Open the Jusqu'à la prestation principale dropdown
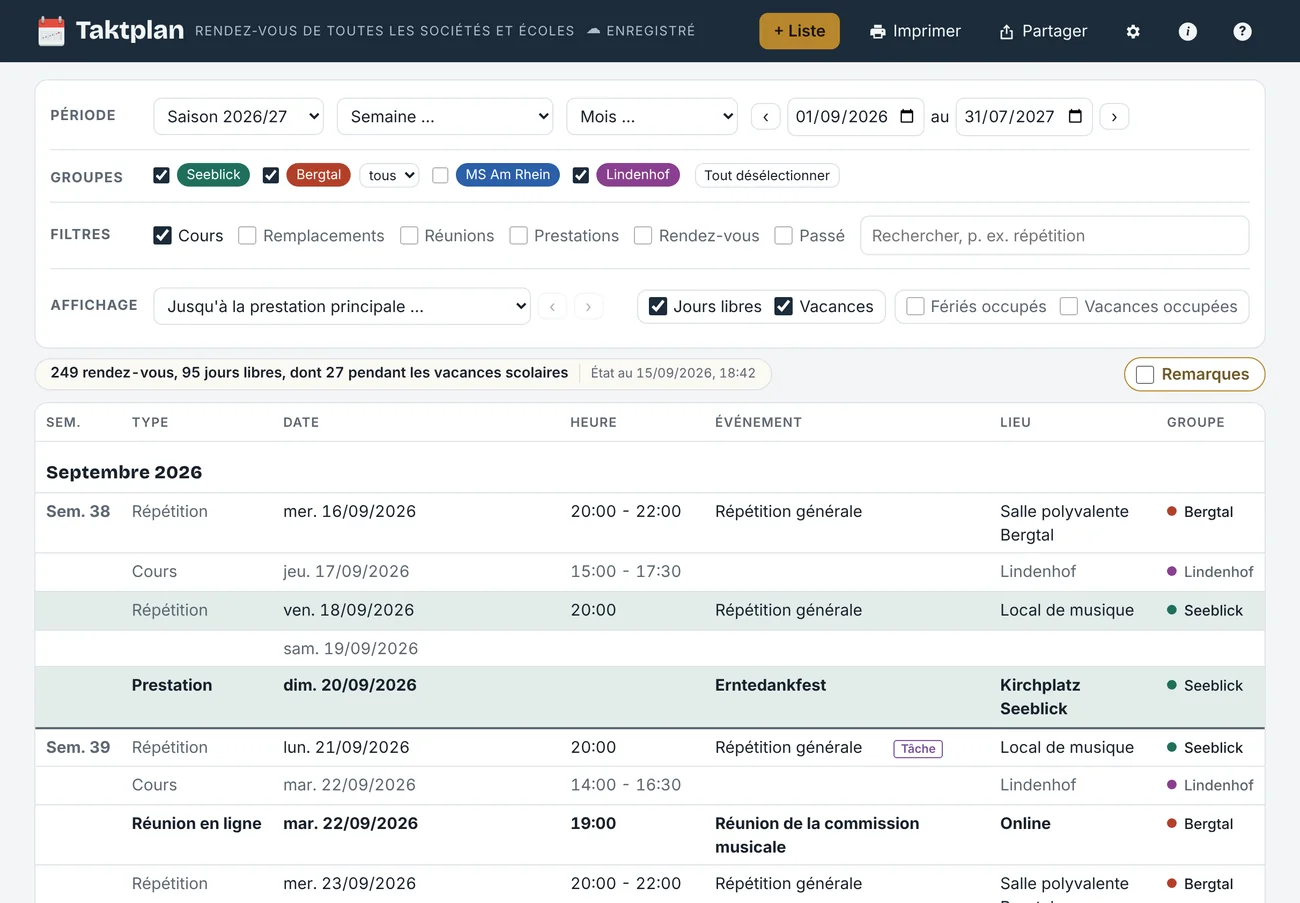This screenshot has width=1300, height=903. click(342, 306)
